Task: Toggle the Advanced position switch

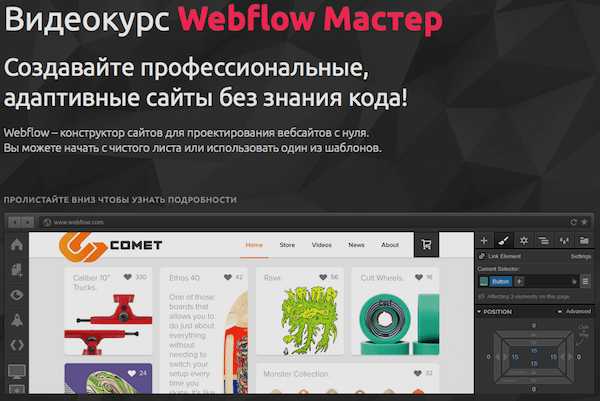Action: pyautogui.click(x=559, y=311)
